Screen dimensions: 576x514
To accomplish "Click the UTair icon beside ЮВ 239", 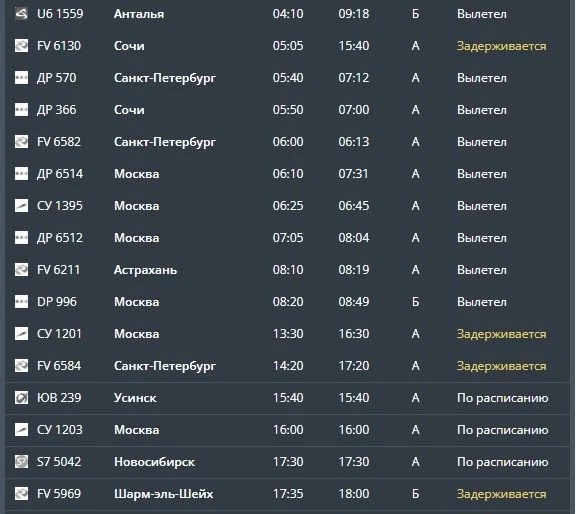I will click(x=21, y=398).
